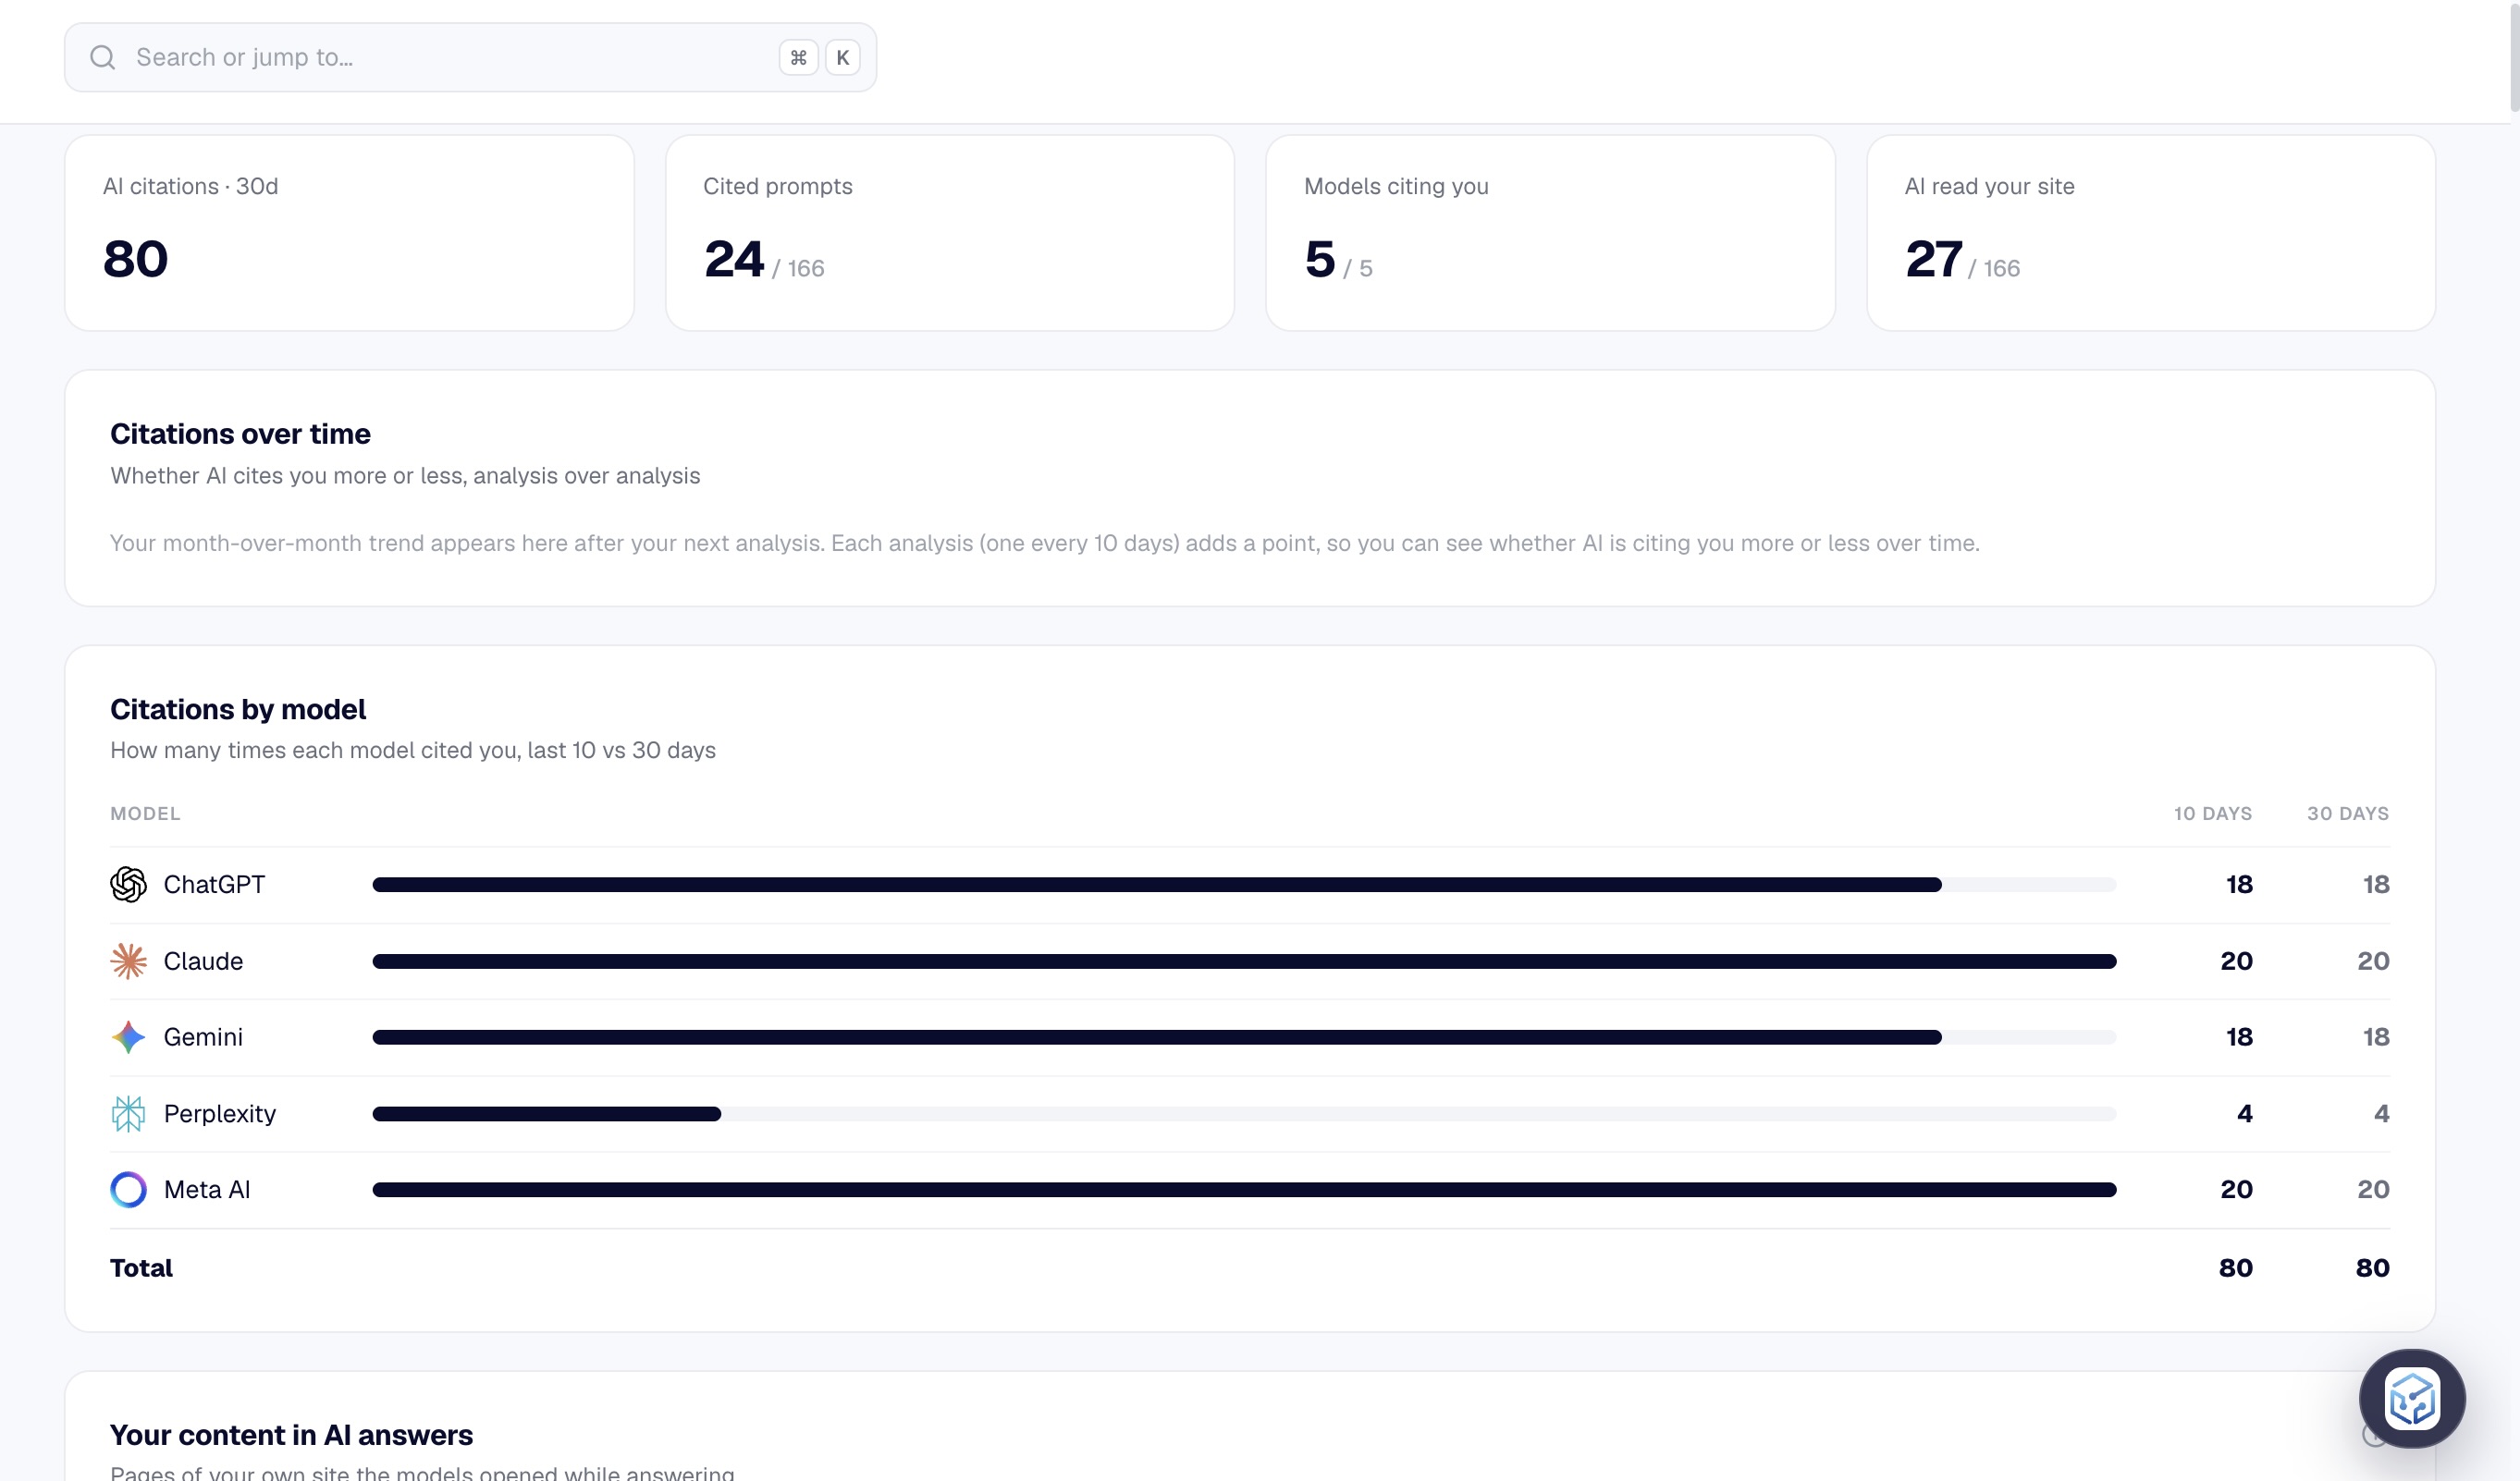Click the Gemini citations progress bar
Image resolution: width=2520 pixels, height=1481 pixels.
[1244, 1037]
